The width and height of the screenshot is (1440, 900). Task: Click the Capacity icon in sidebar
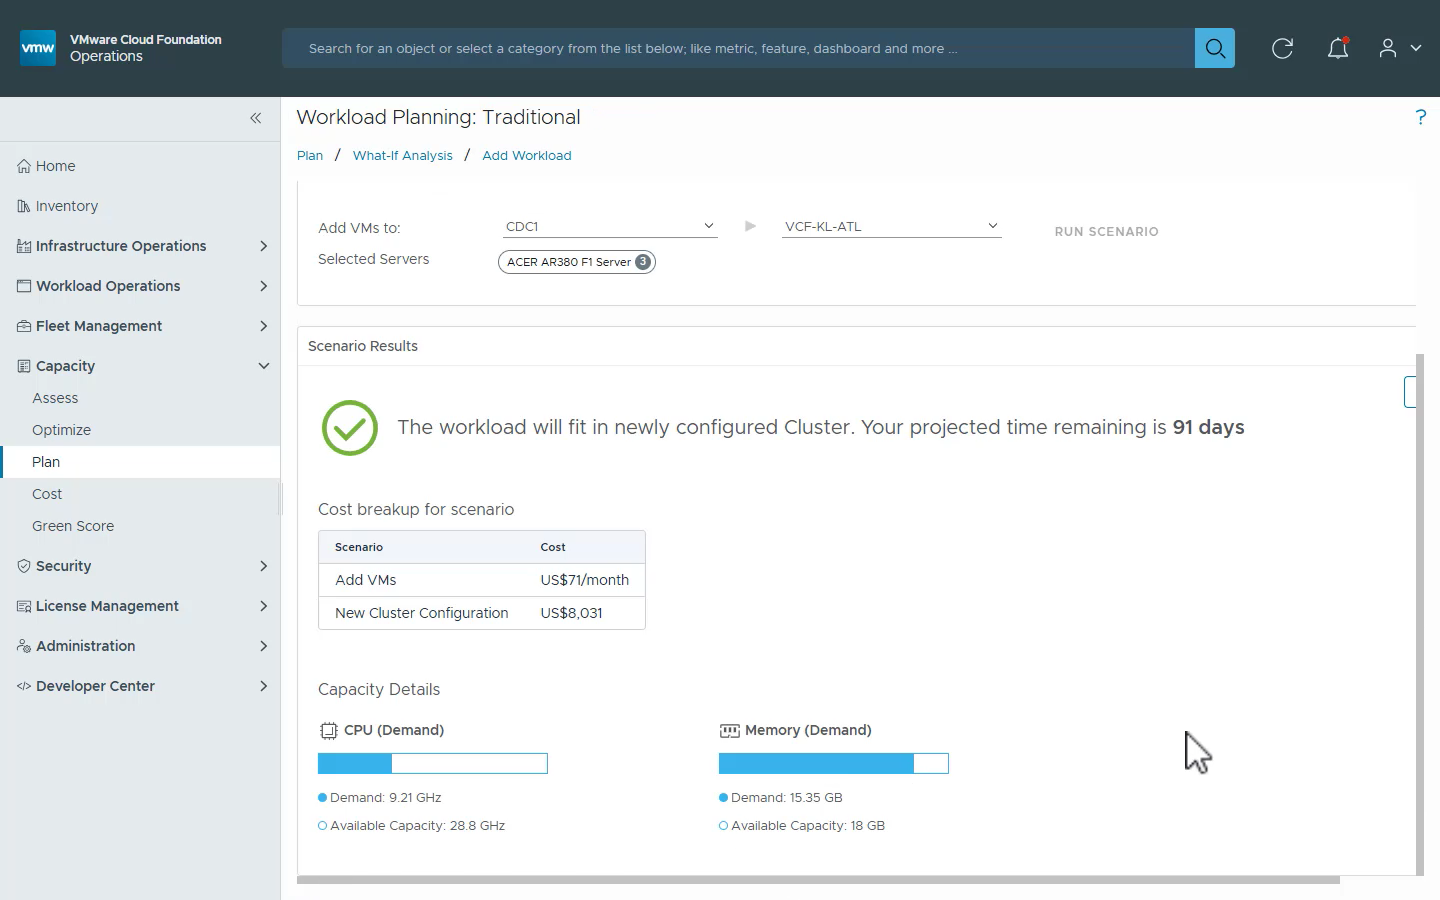24,366
